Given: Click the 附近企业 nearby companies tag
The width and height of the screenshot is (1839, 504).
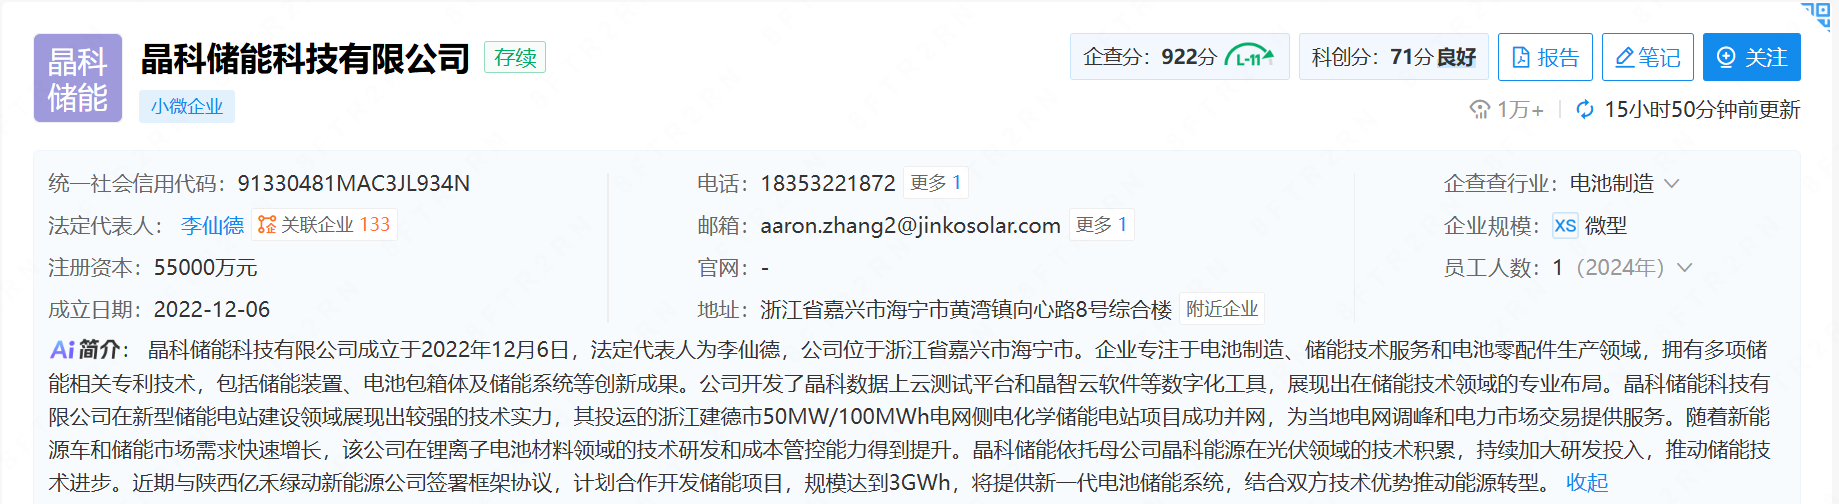Looking at the screenshot, I should tap(1222, 309).
